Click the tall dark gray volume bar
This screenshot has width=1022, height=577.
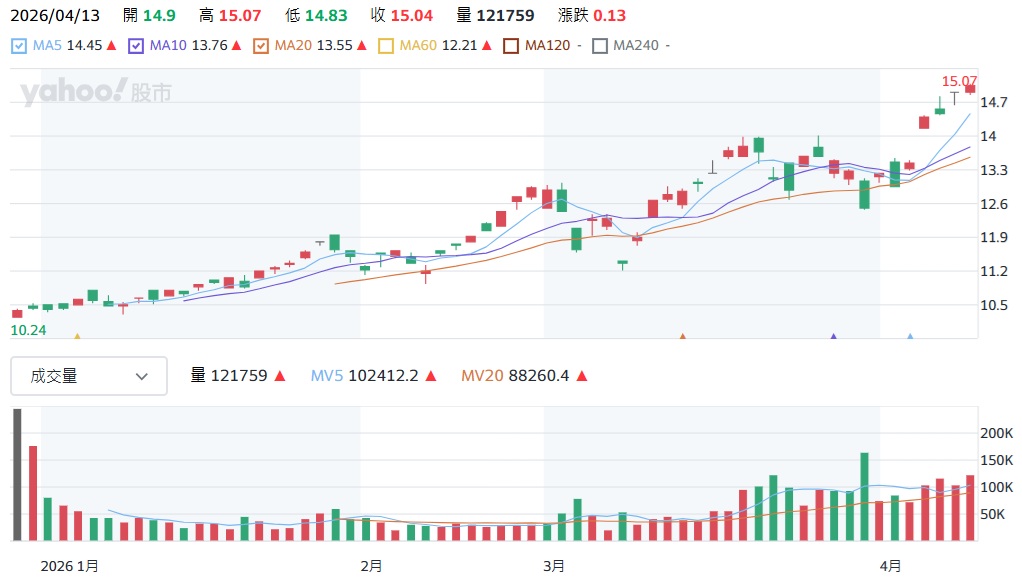17,475
